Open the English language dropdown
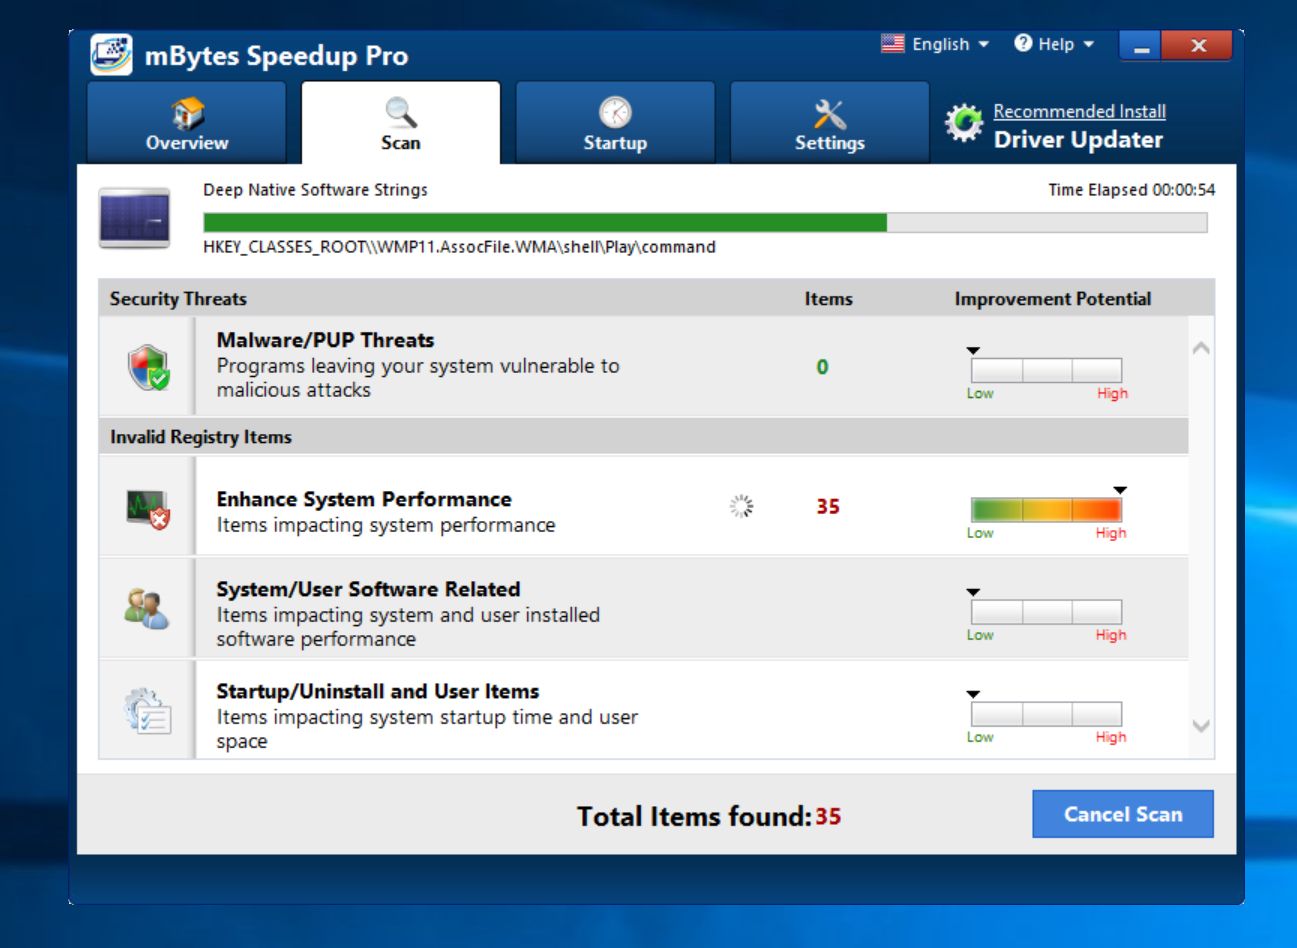 click(x=936, y=44)
